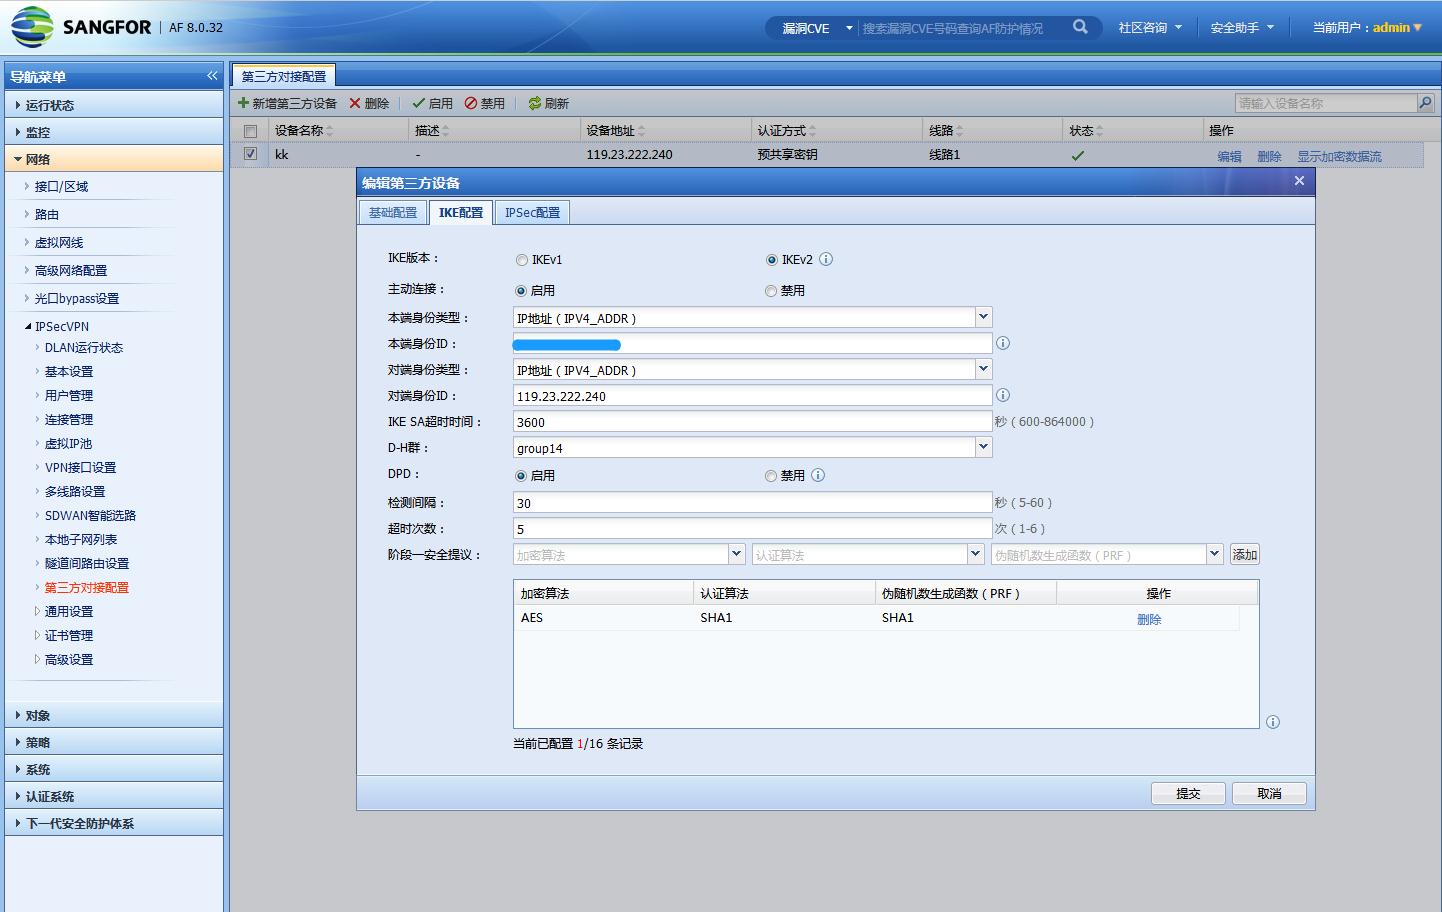
Task: Switch to IKE配置 tab
Action: click(461, 212)
